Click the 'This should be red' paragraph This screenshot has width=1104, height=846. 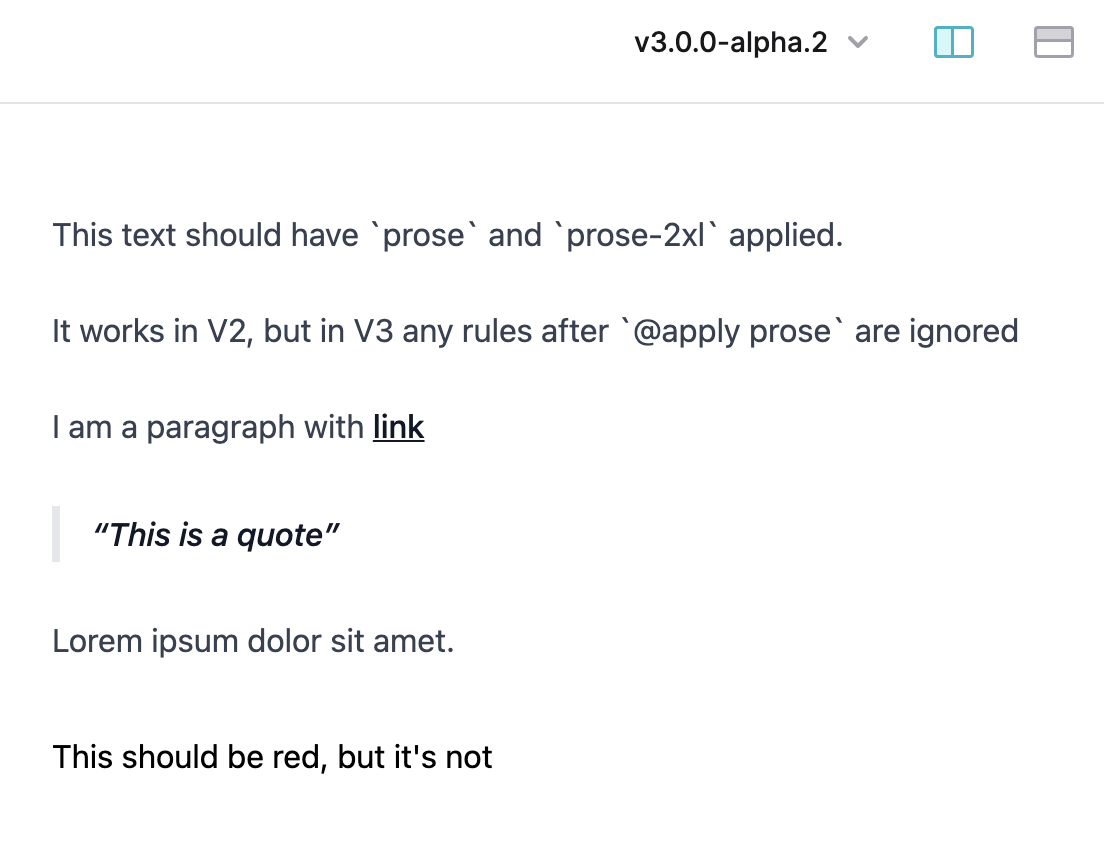272,757
